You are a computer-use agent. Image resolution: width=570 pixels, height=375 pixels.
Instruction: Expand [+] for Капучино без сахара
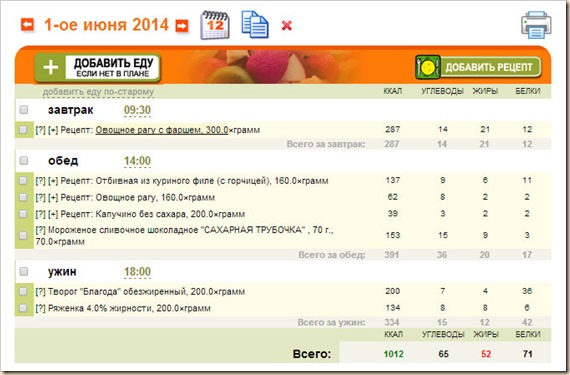[53, 214]
